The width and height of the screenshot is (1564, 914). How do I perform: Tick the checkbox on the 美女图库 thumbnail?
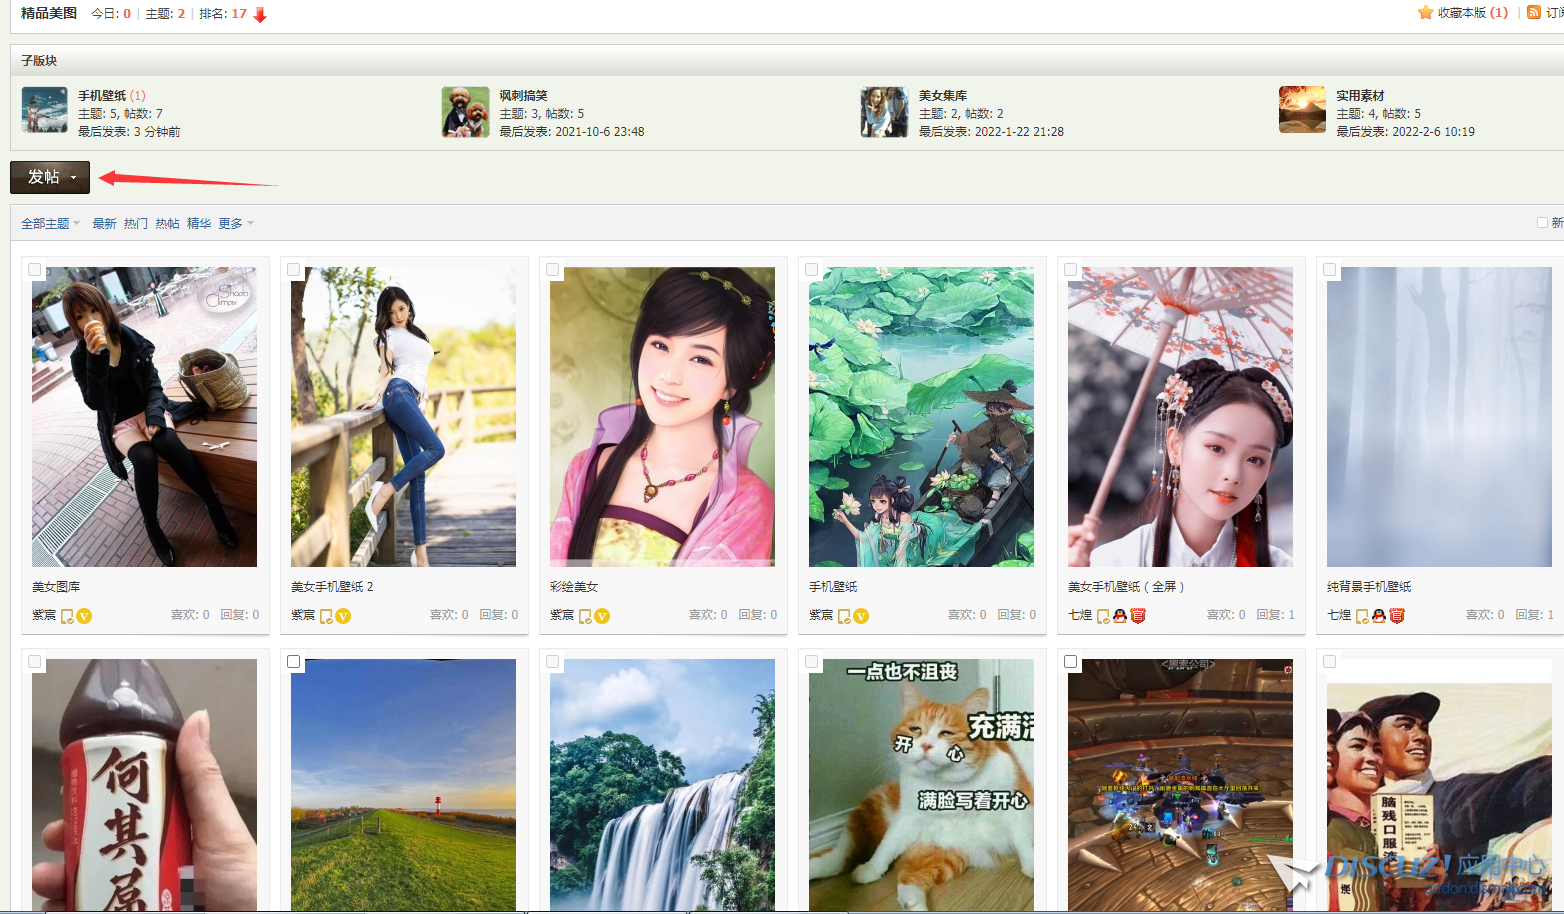click(35, 270)
